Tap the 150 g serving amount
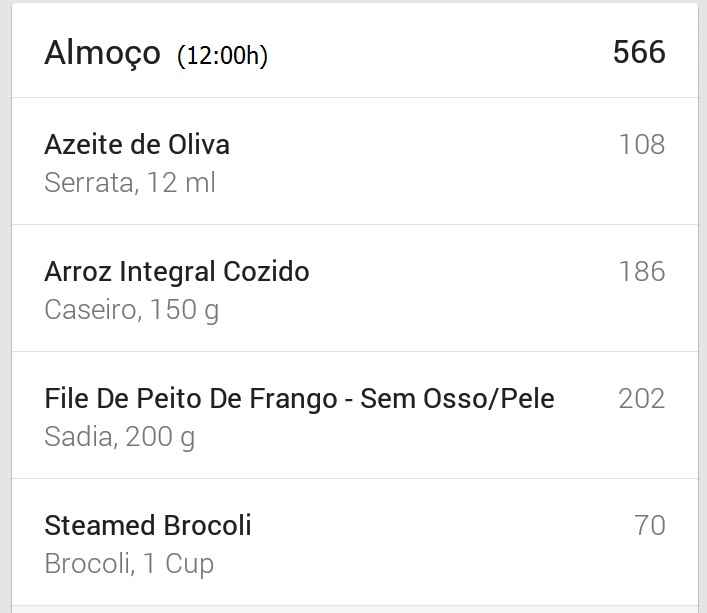 (184, 310)
